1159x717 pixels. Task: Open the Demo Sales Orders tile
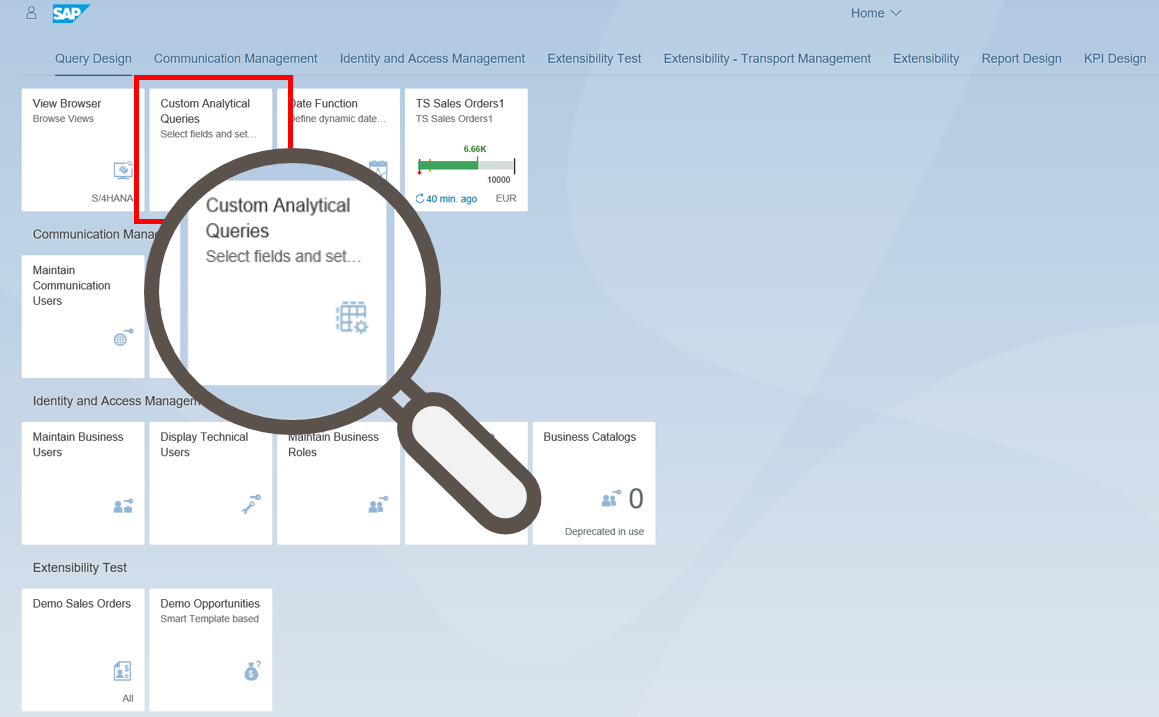pos(83,650)
